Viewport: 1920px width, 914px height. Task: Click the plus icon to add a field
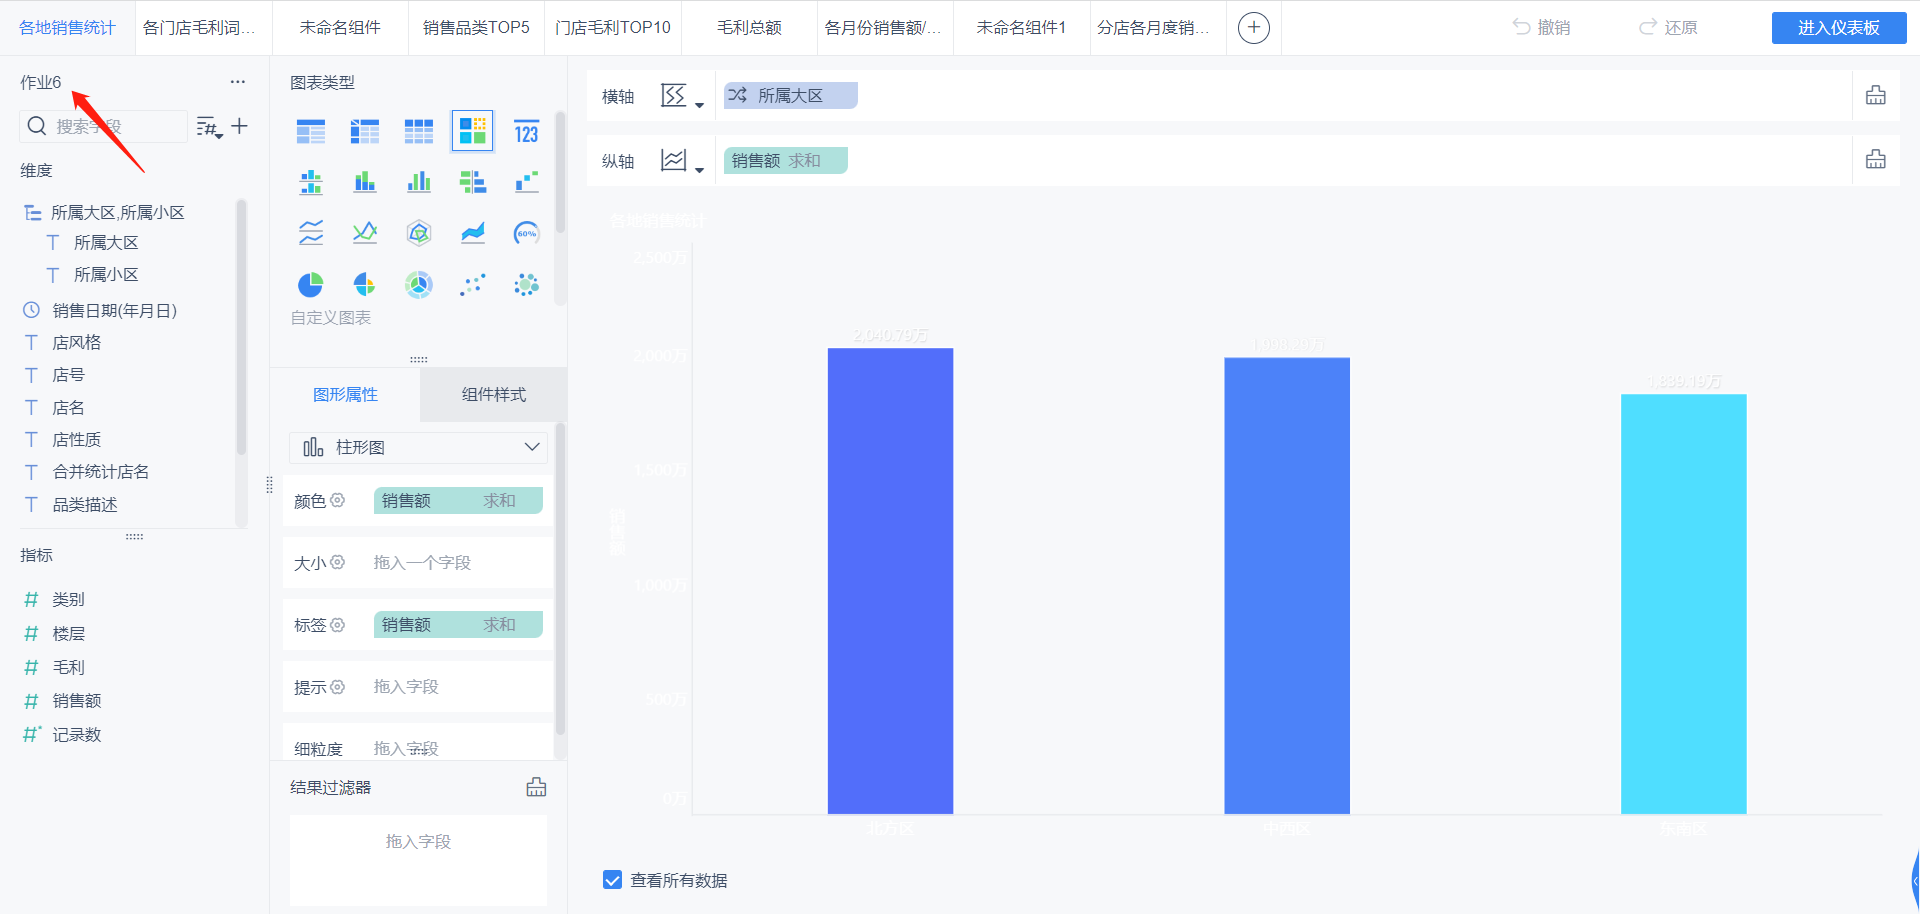tap(240, 126)
